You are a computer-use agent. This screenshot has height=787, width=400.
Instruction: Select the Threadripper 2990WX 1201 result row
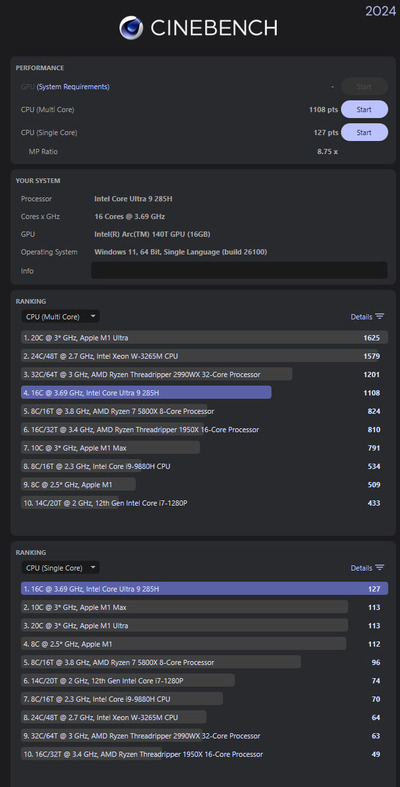(x=204, y=374)
